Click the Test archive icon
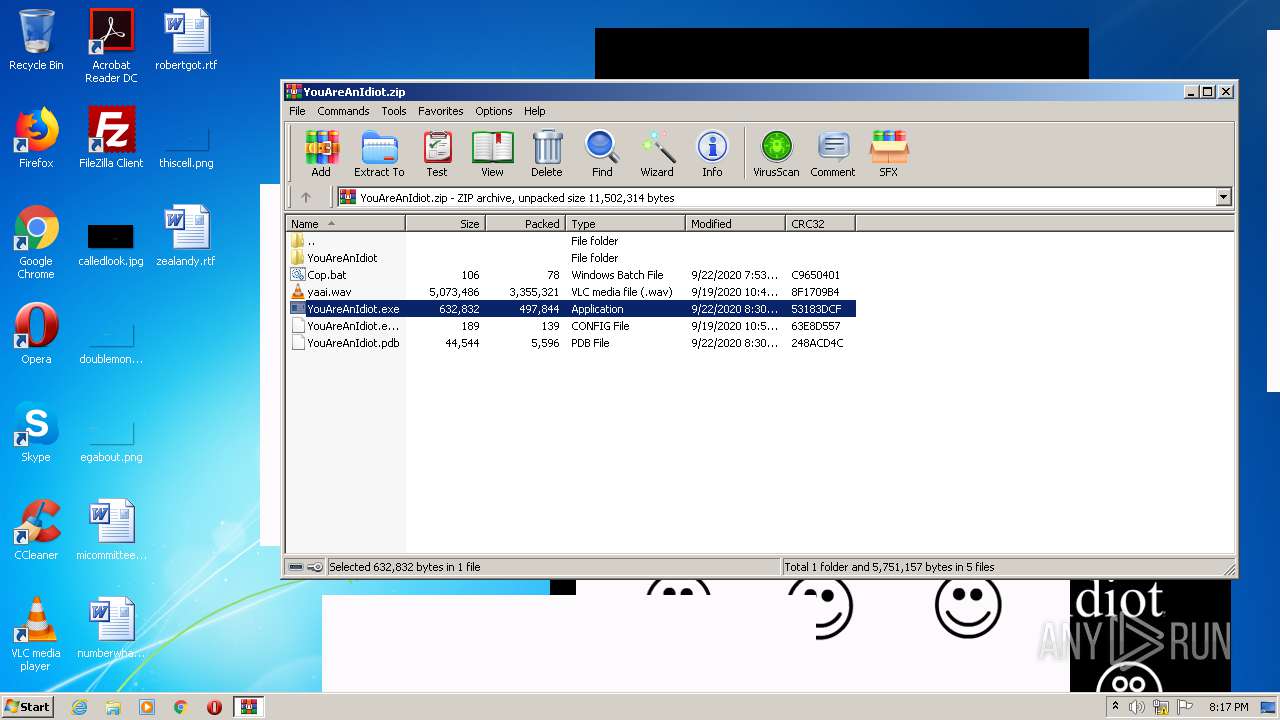 pos(437,154)
